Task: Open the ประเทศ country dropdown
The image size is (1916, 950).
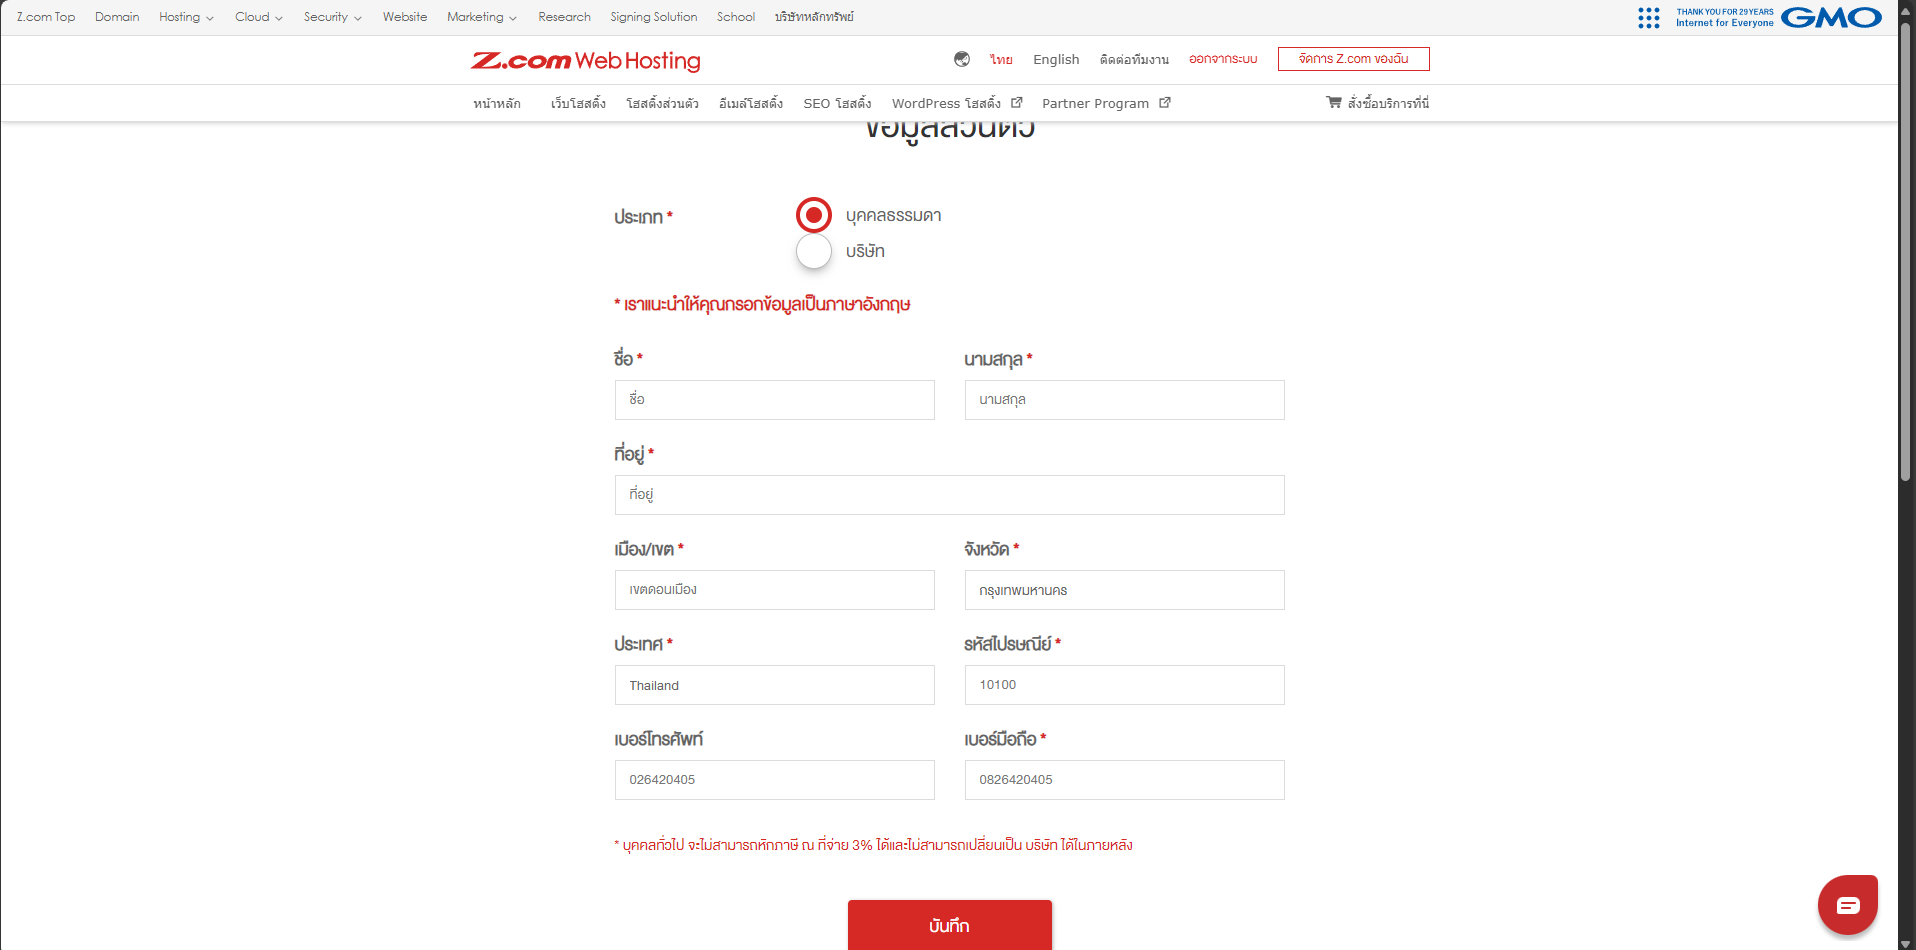Action: 774,685
